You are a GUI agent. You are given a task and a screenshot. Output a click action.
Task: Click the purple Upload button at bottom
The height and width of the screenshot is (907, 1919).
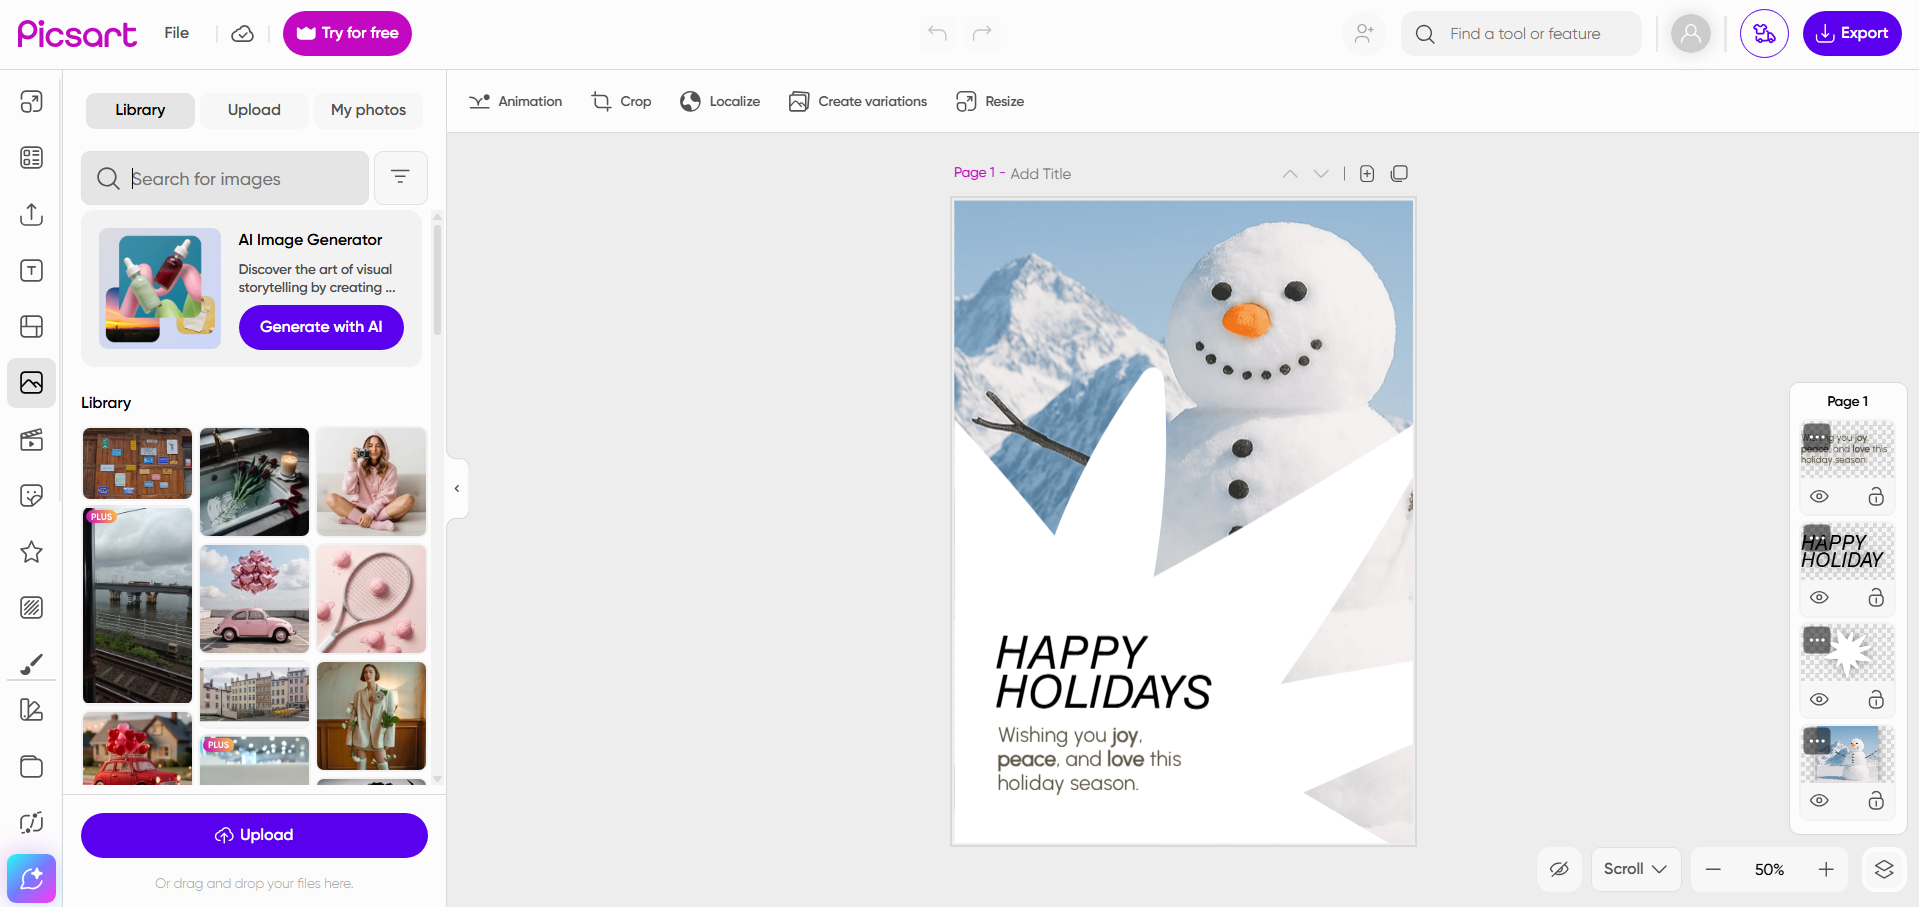[x=254, y=835]
